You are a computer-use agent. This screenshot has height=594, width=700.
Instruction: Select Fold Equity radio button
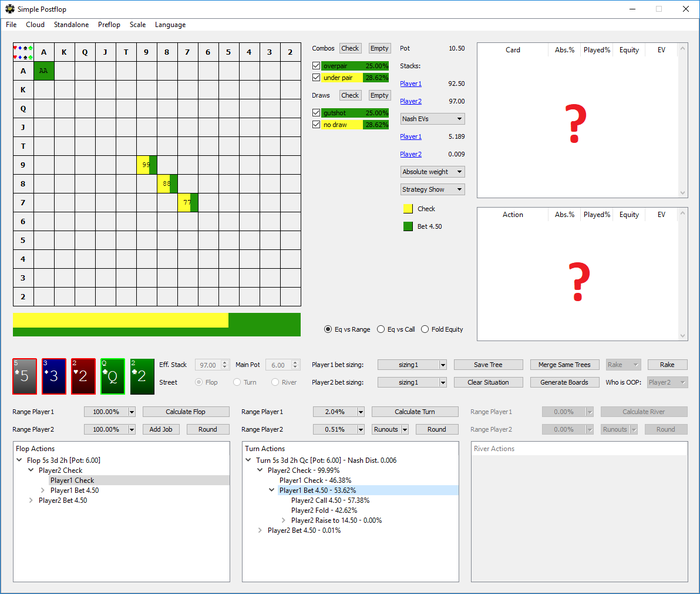425,329
